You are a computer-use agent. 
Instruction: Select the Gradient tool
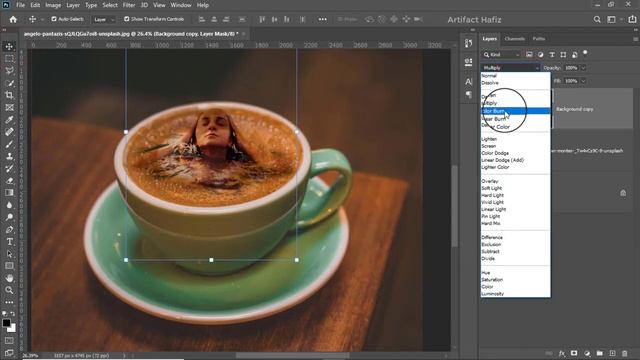(9, 193)
